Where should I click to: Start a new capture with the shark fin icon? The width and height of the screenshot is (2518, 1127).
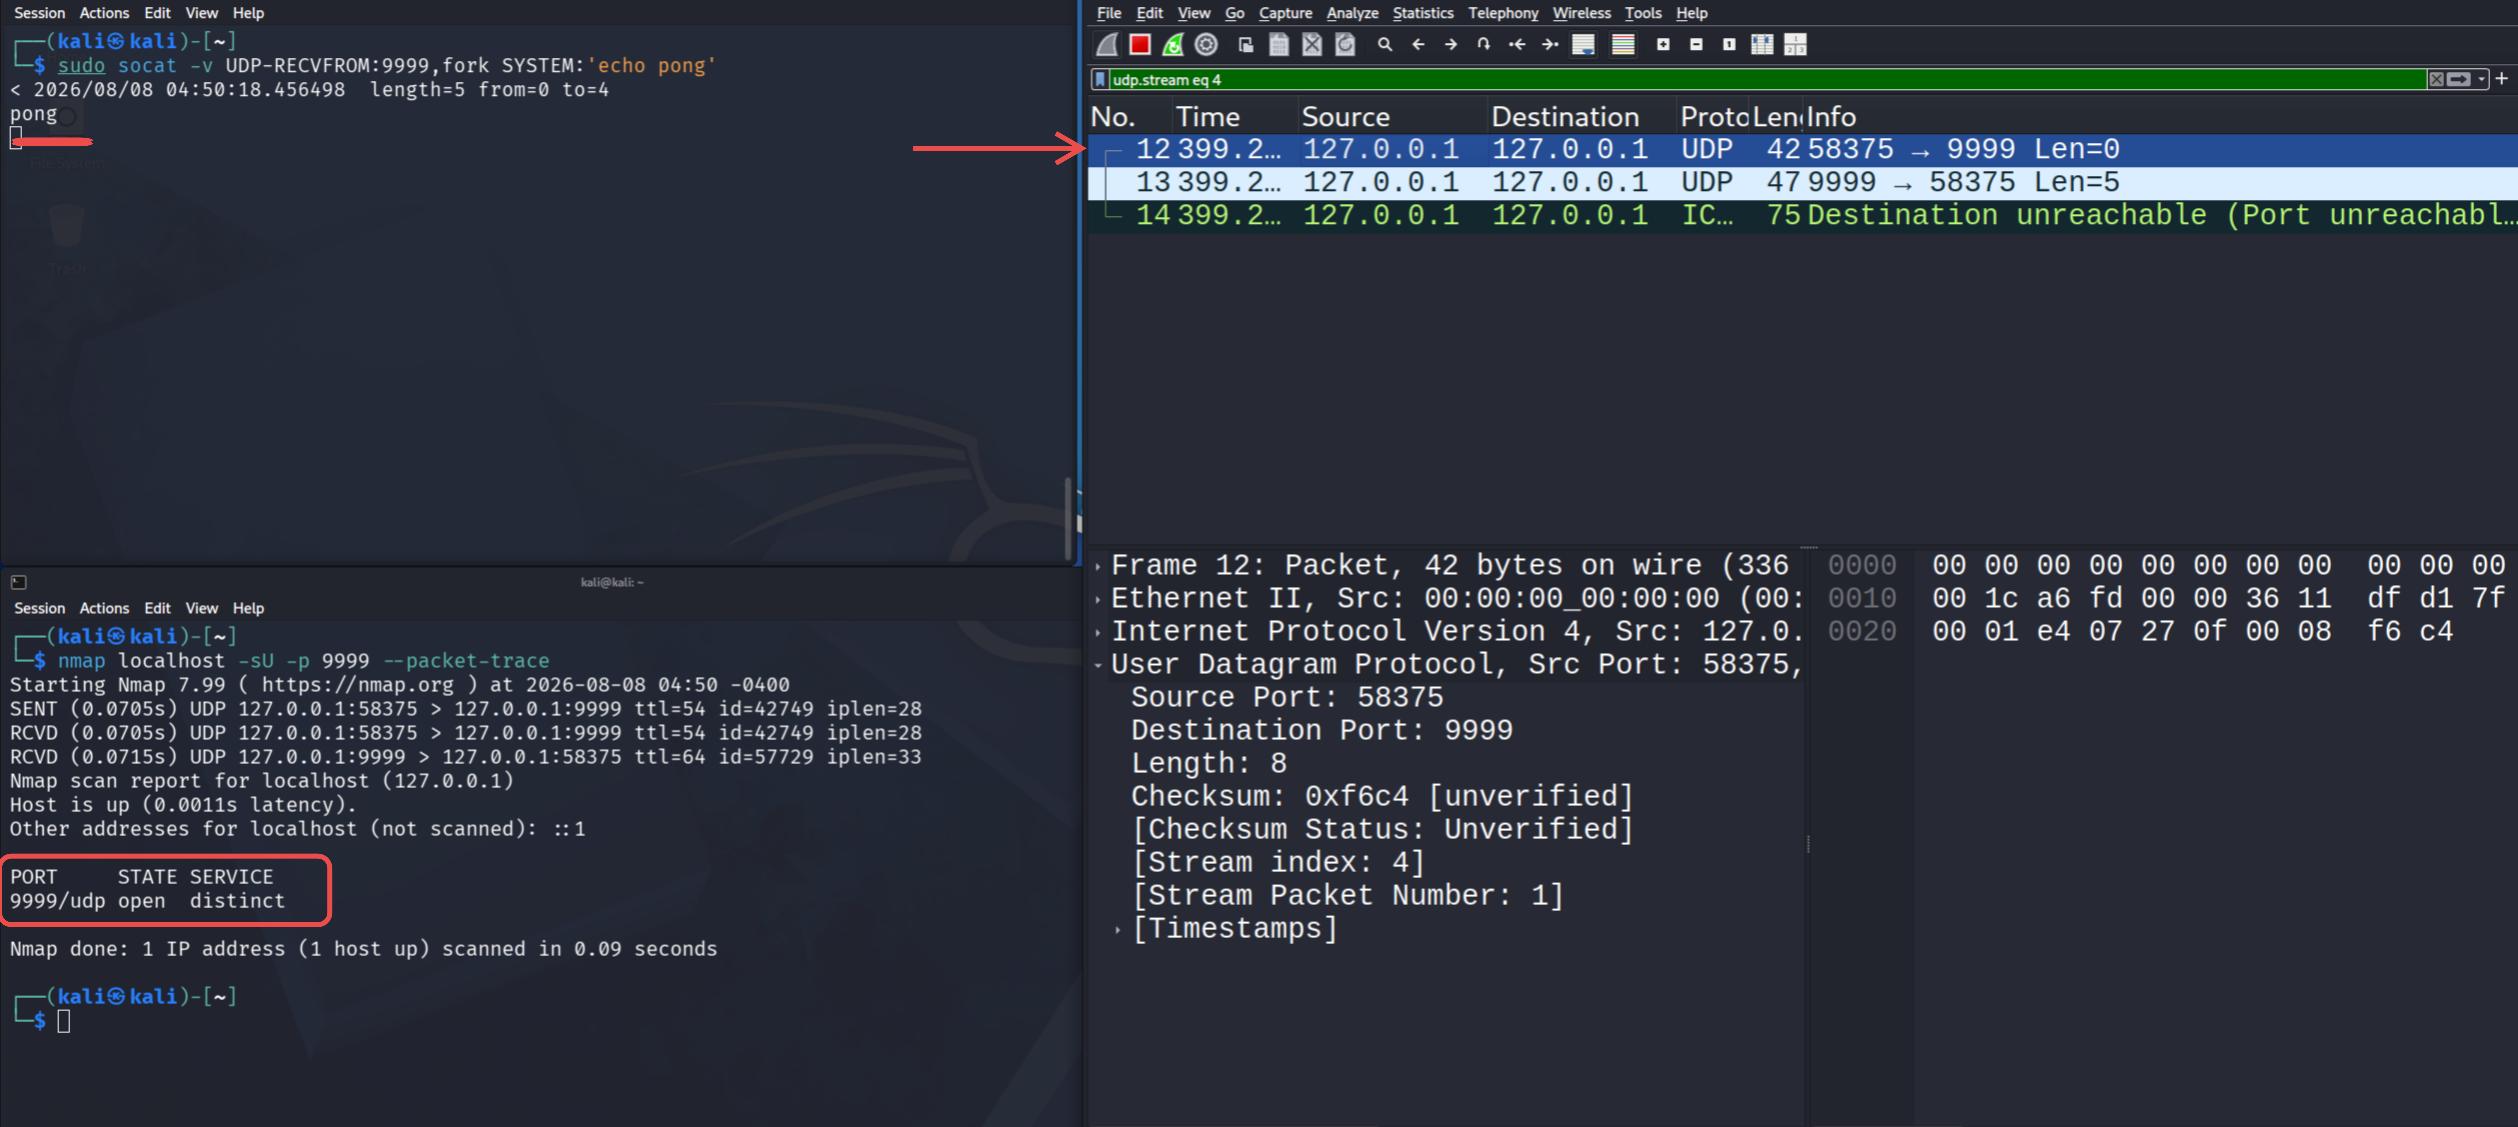[1107, 44]
